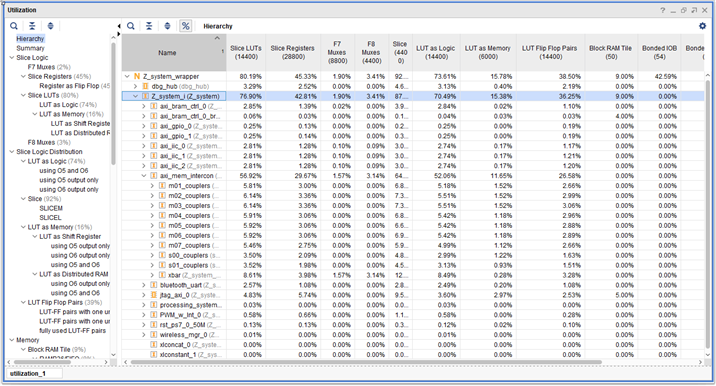716x386 pixels.
Task: Click the table's horizontal scrollbar
Action: [366, 362]
